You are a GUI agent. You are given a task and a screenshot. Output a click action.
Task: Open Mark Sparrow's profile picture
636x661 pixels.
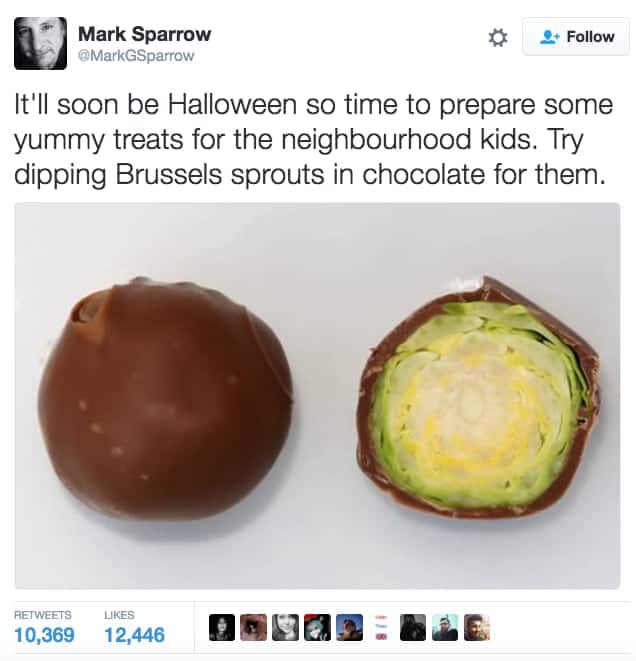(40, 43)
